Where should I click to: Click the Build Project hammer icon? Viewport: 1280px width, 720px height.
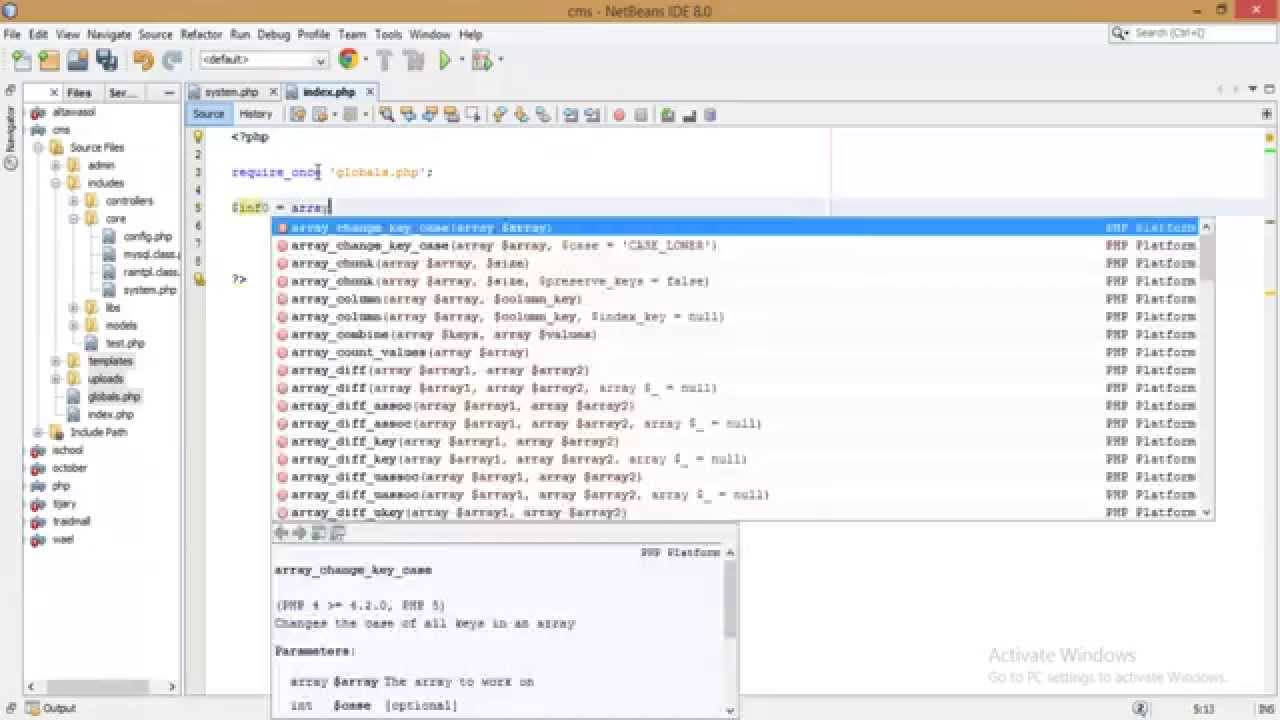click(386, 60)
